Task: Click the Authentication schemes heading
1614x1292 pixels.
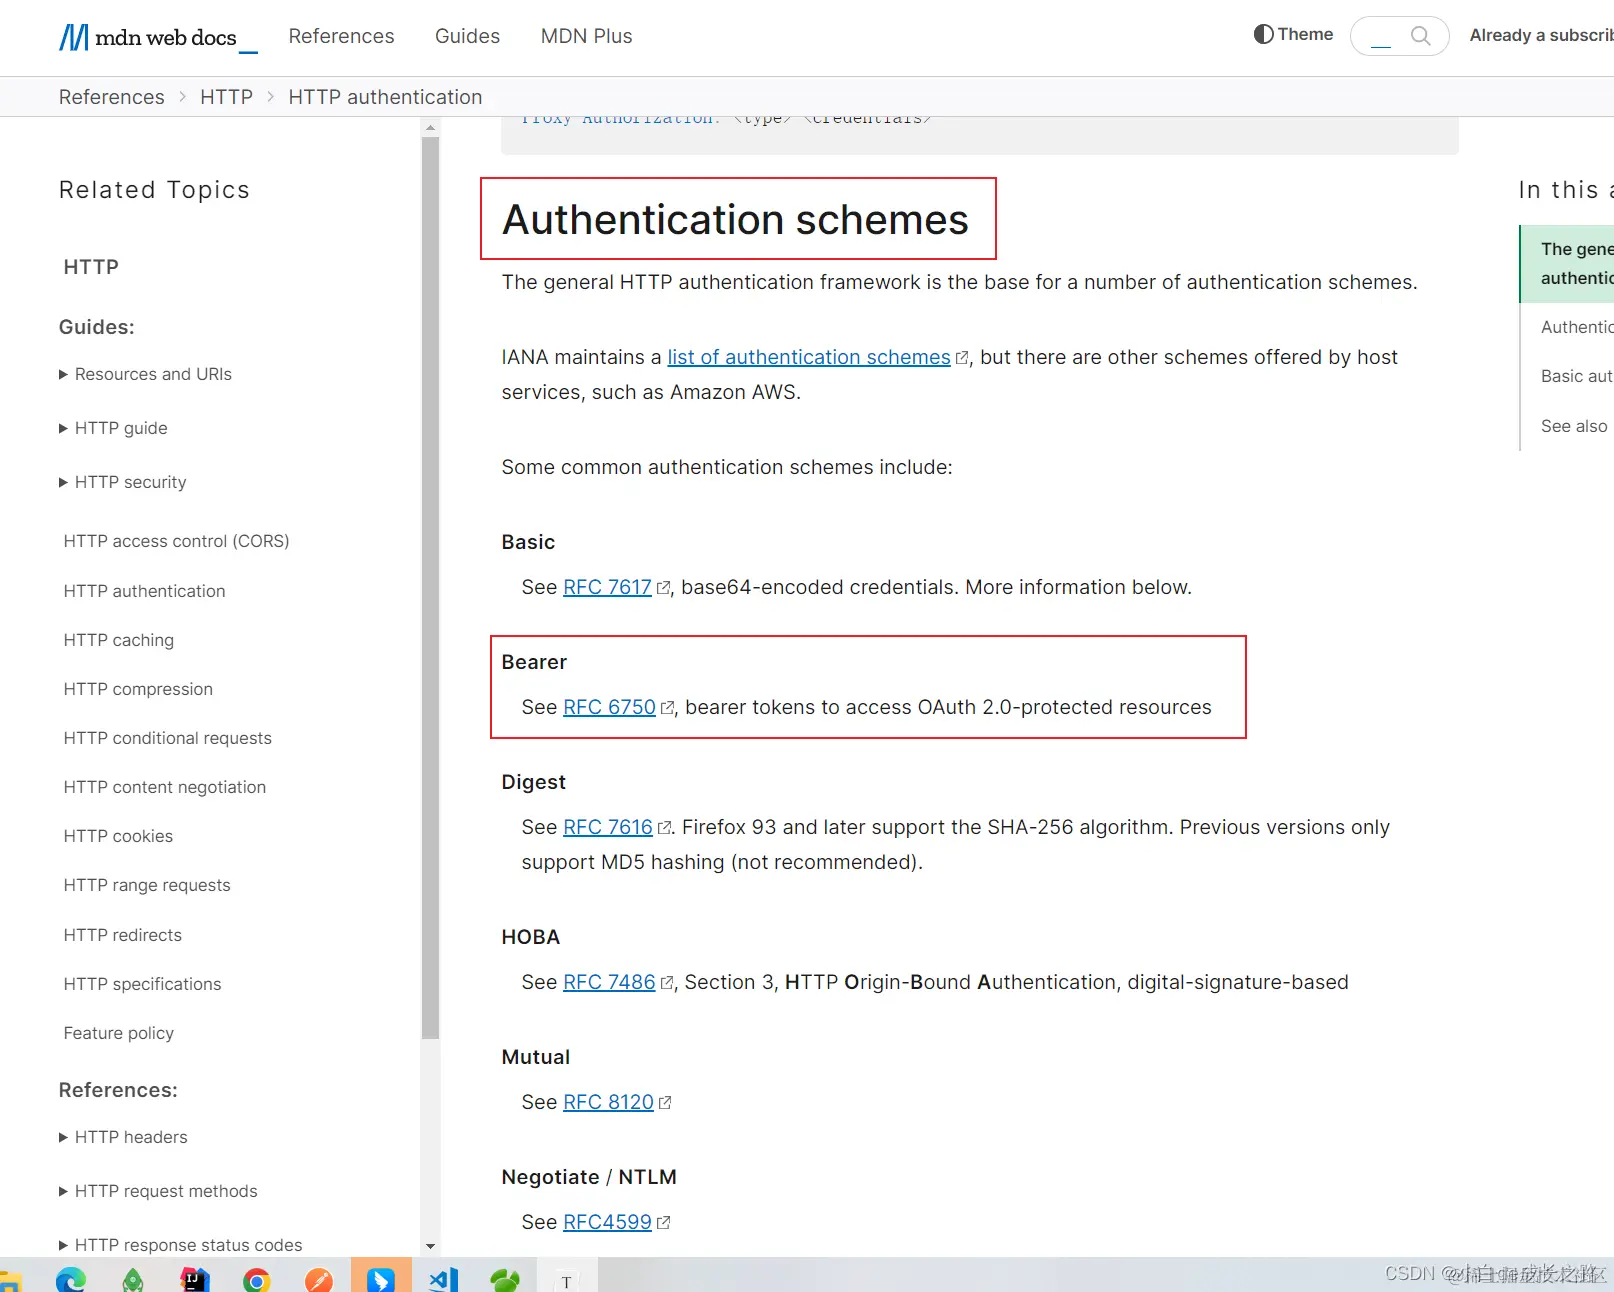Action: 735,220
